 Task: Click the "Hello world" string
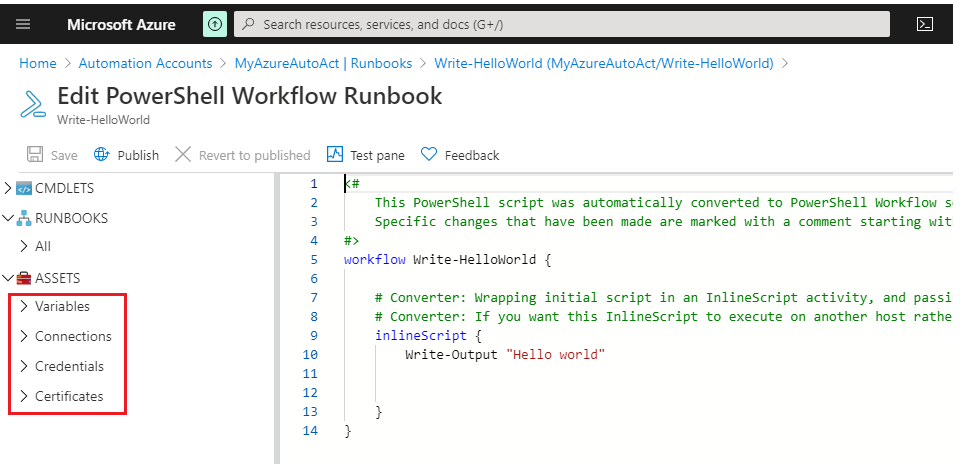(x=555, y=355)
